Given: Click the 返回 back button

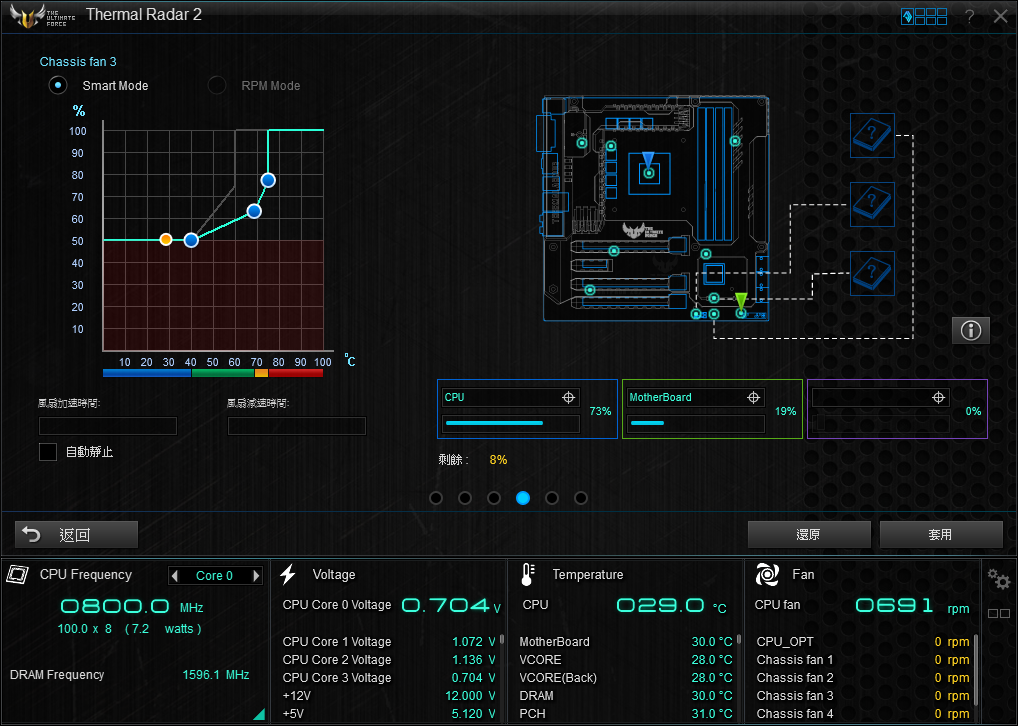Looking at the screenshot, I should click(76, 535).
